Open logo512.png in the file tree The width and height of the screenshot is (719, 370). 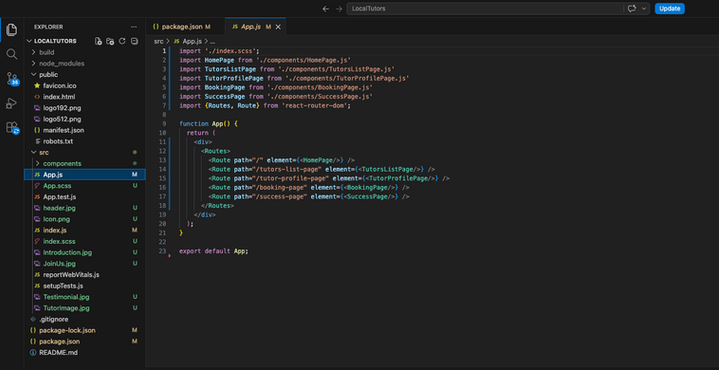pos(85,119)
